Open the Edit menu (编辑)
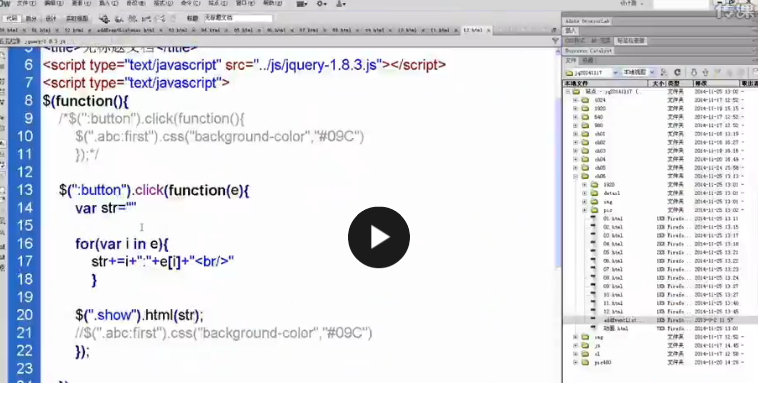 pyautogui.click(x=53, y=3)
